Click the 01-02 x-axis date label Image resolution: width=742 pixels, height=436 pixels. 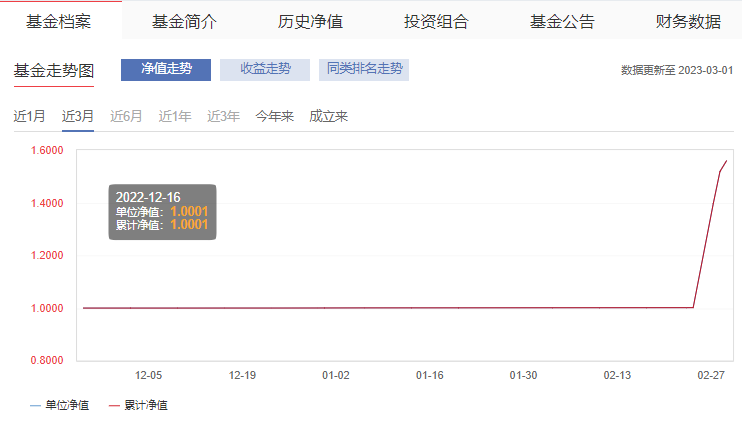pyautogui.click(x=336, y=375)
